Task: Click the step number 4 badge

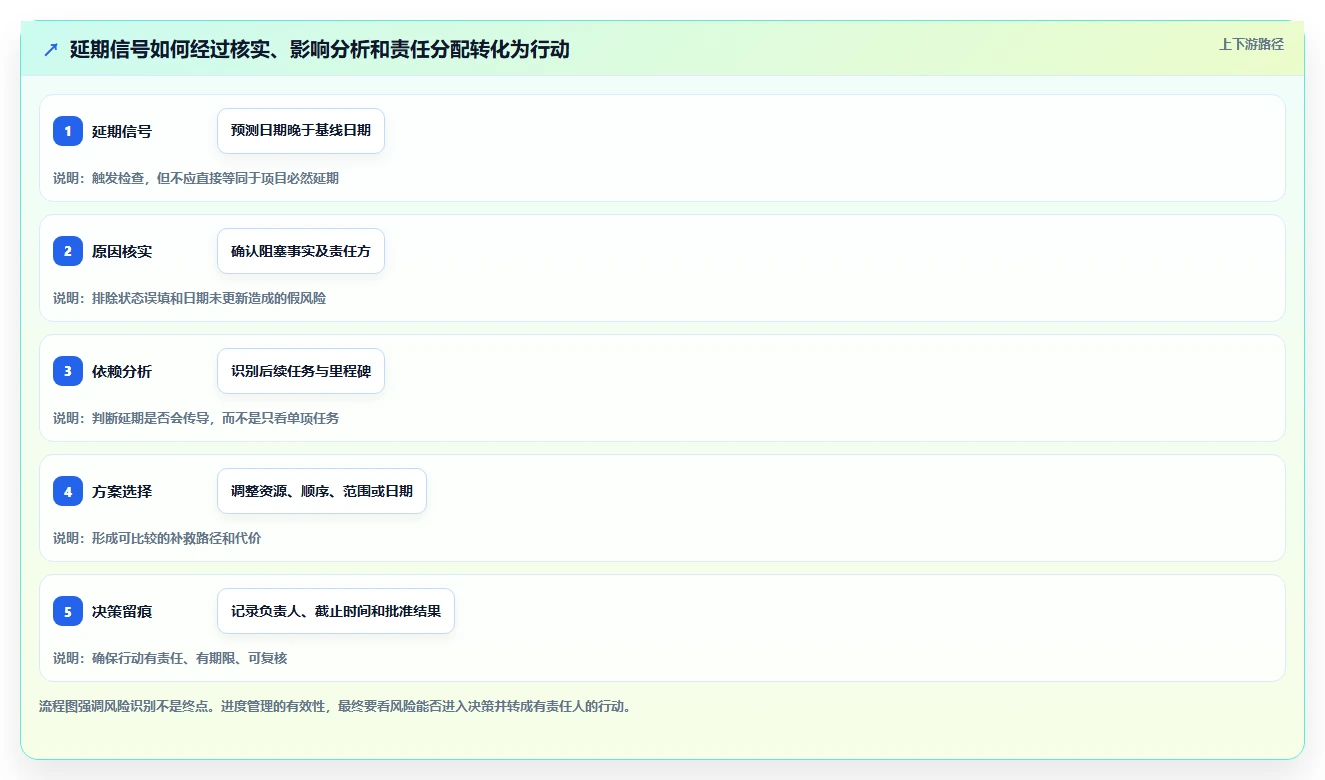Action: coord(68,491)
